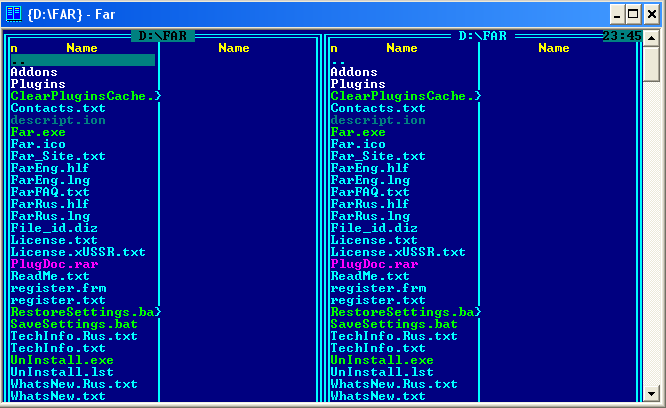
Task: Select the '..' parent entry in the right panel
Action: click(x=338, y=62)
